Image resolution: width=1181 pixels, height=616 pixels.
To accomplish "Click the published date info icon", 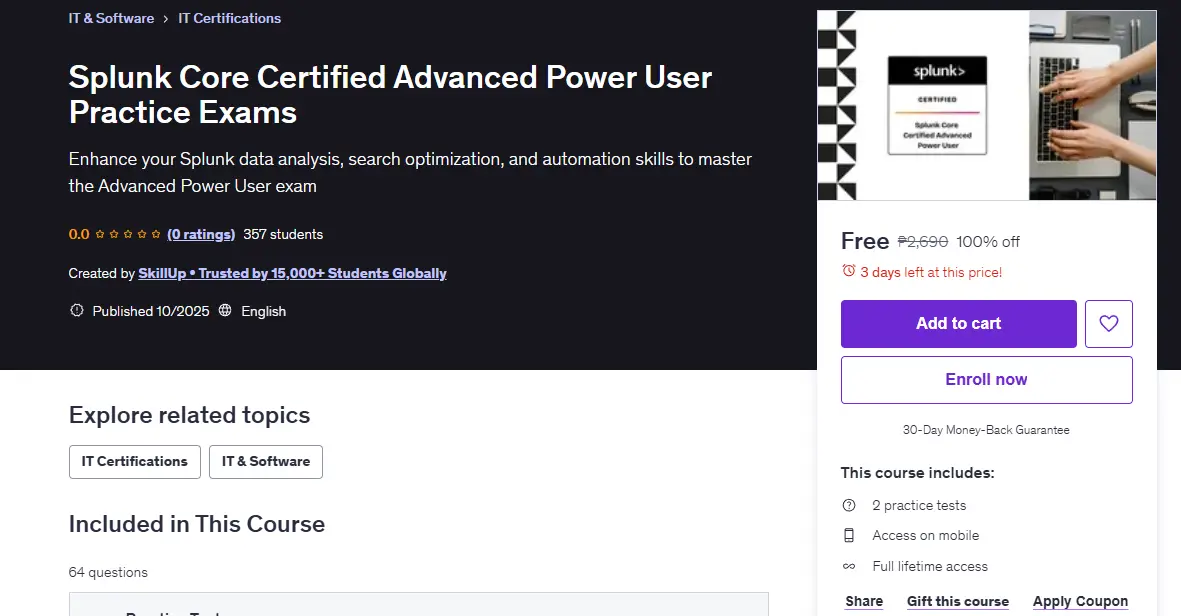I will click(x=76, y=310).
